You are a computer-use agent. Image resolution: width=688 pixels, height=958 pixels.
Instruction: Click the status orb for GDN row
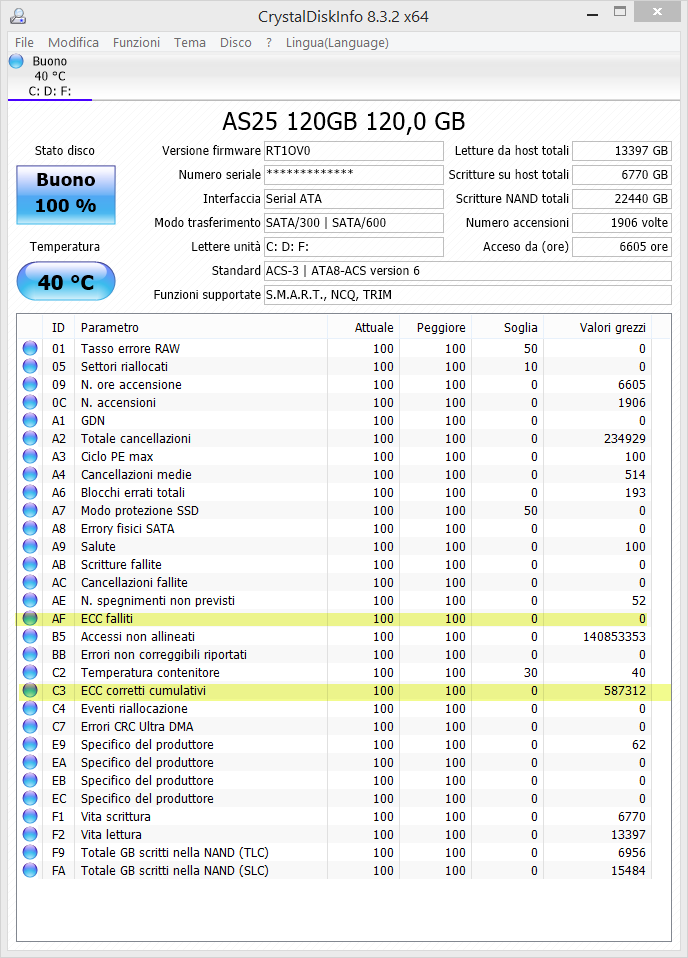click(30, 420)
